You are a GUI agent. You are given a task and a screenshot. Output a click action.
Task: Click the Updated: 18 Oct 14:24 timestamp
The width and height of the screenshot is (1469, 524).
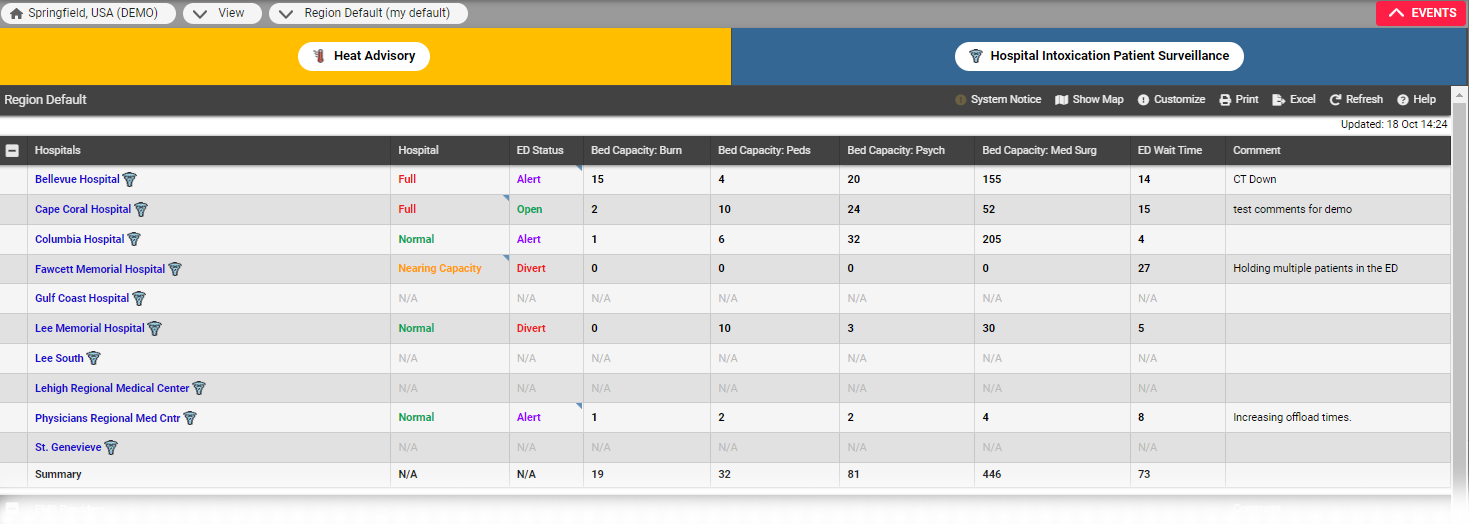[x=1394, y=125]
